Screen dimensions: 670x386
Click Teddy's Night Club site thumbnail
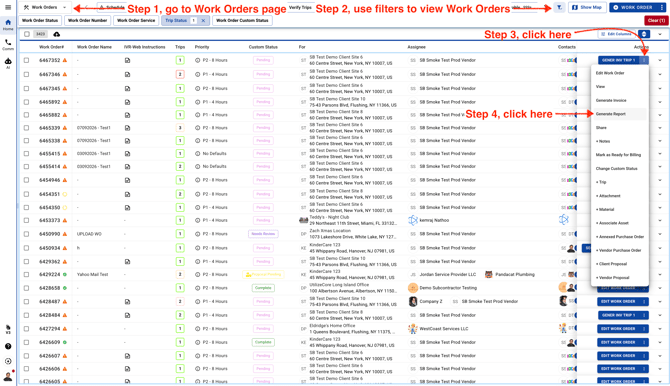click(303, 220)
